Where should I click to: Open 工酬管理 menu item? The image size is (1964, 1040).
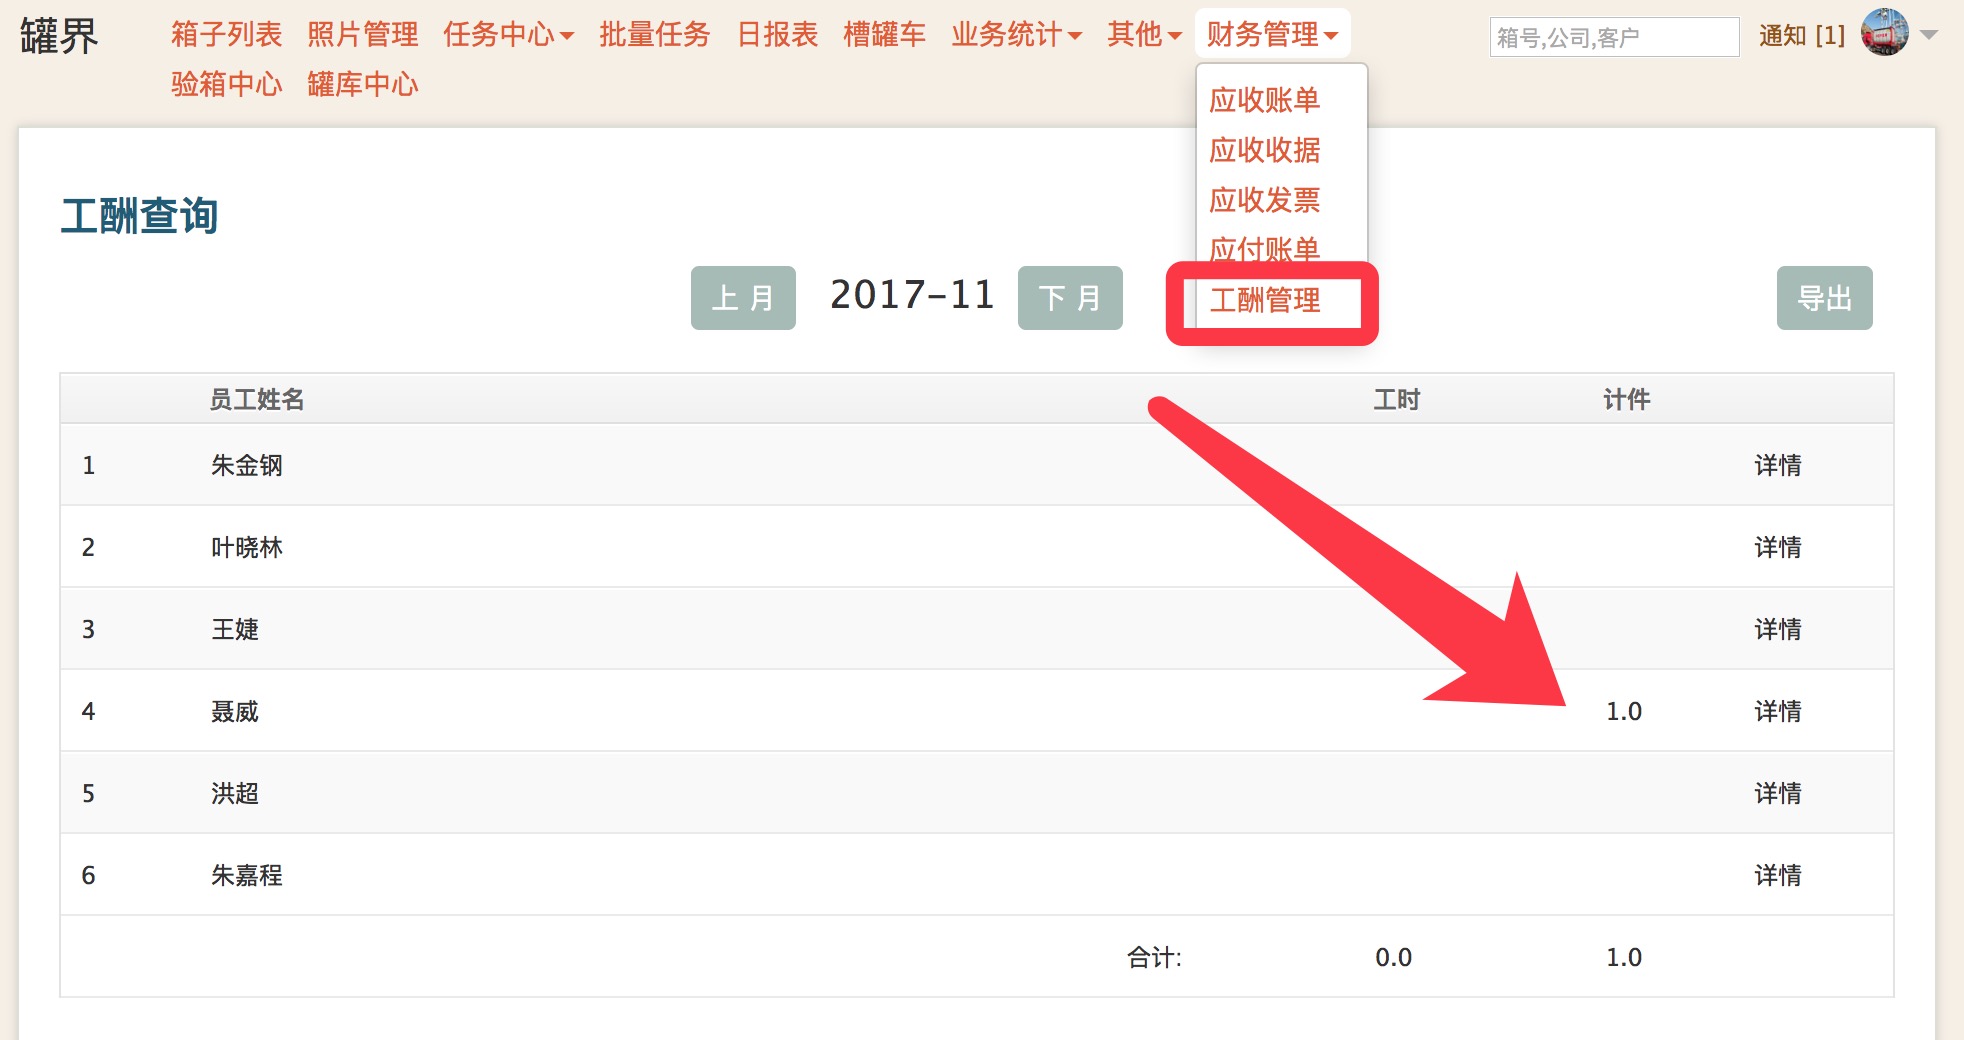[1264, 300]
